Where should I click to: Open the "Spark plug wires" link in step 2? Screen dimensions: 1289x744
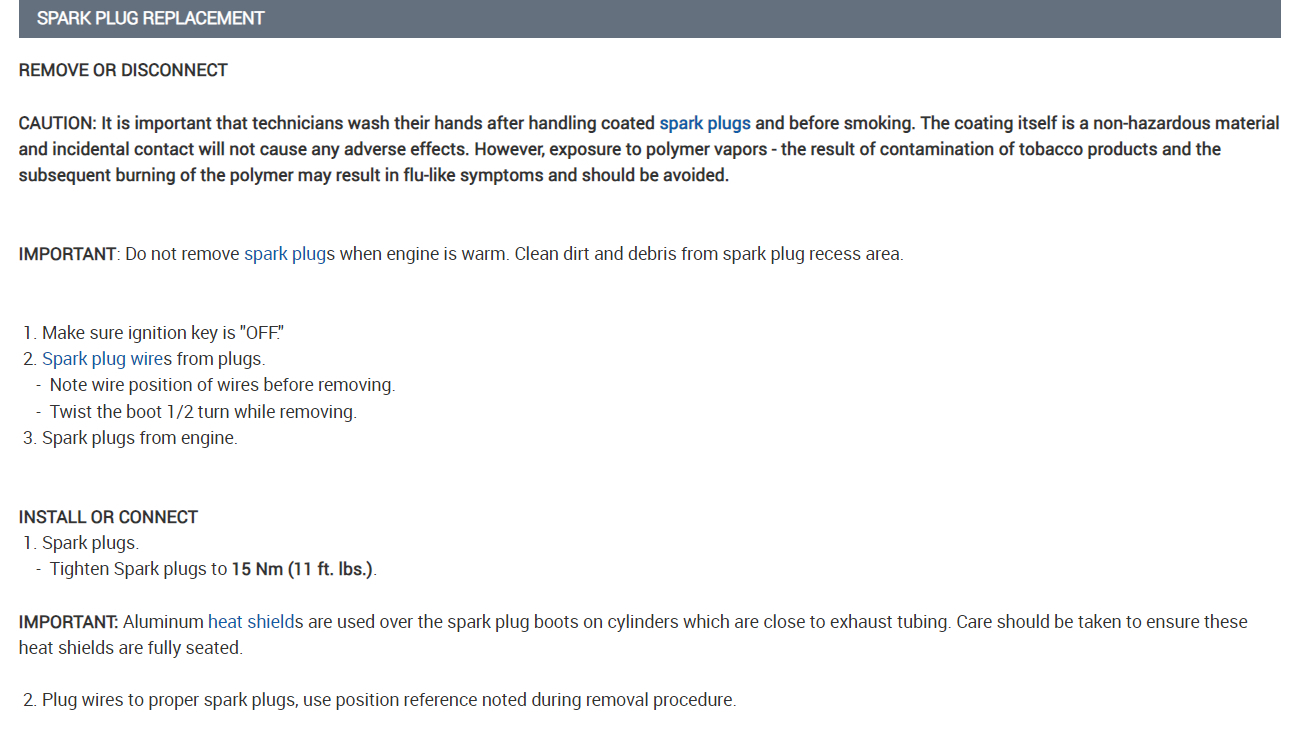[107, 358]
